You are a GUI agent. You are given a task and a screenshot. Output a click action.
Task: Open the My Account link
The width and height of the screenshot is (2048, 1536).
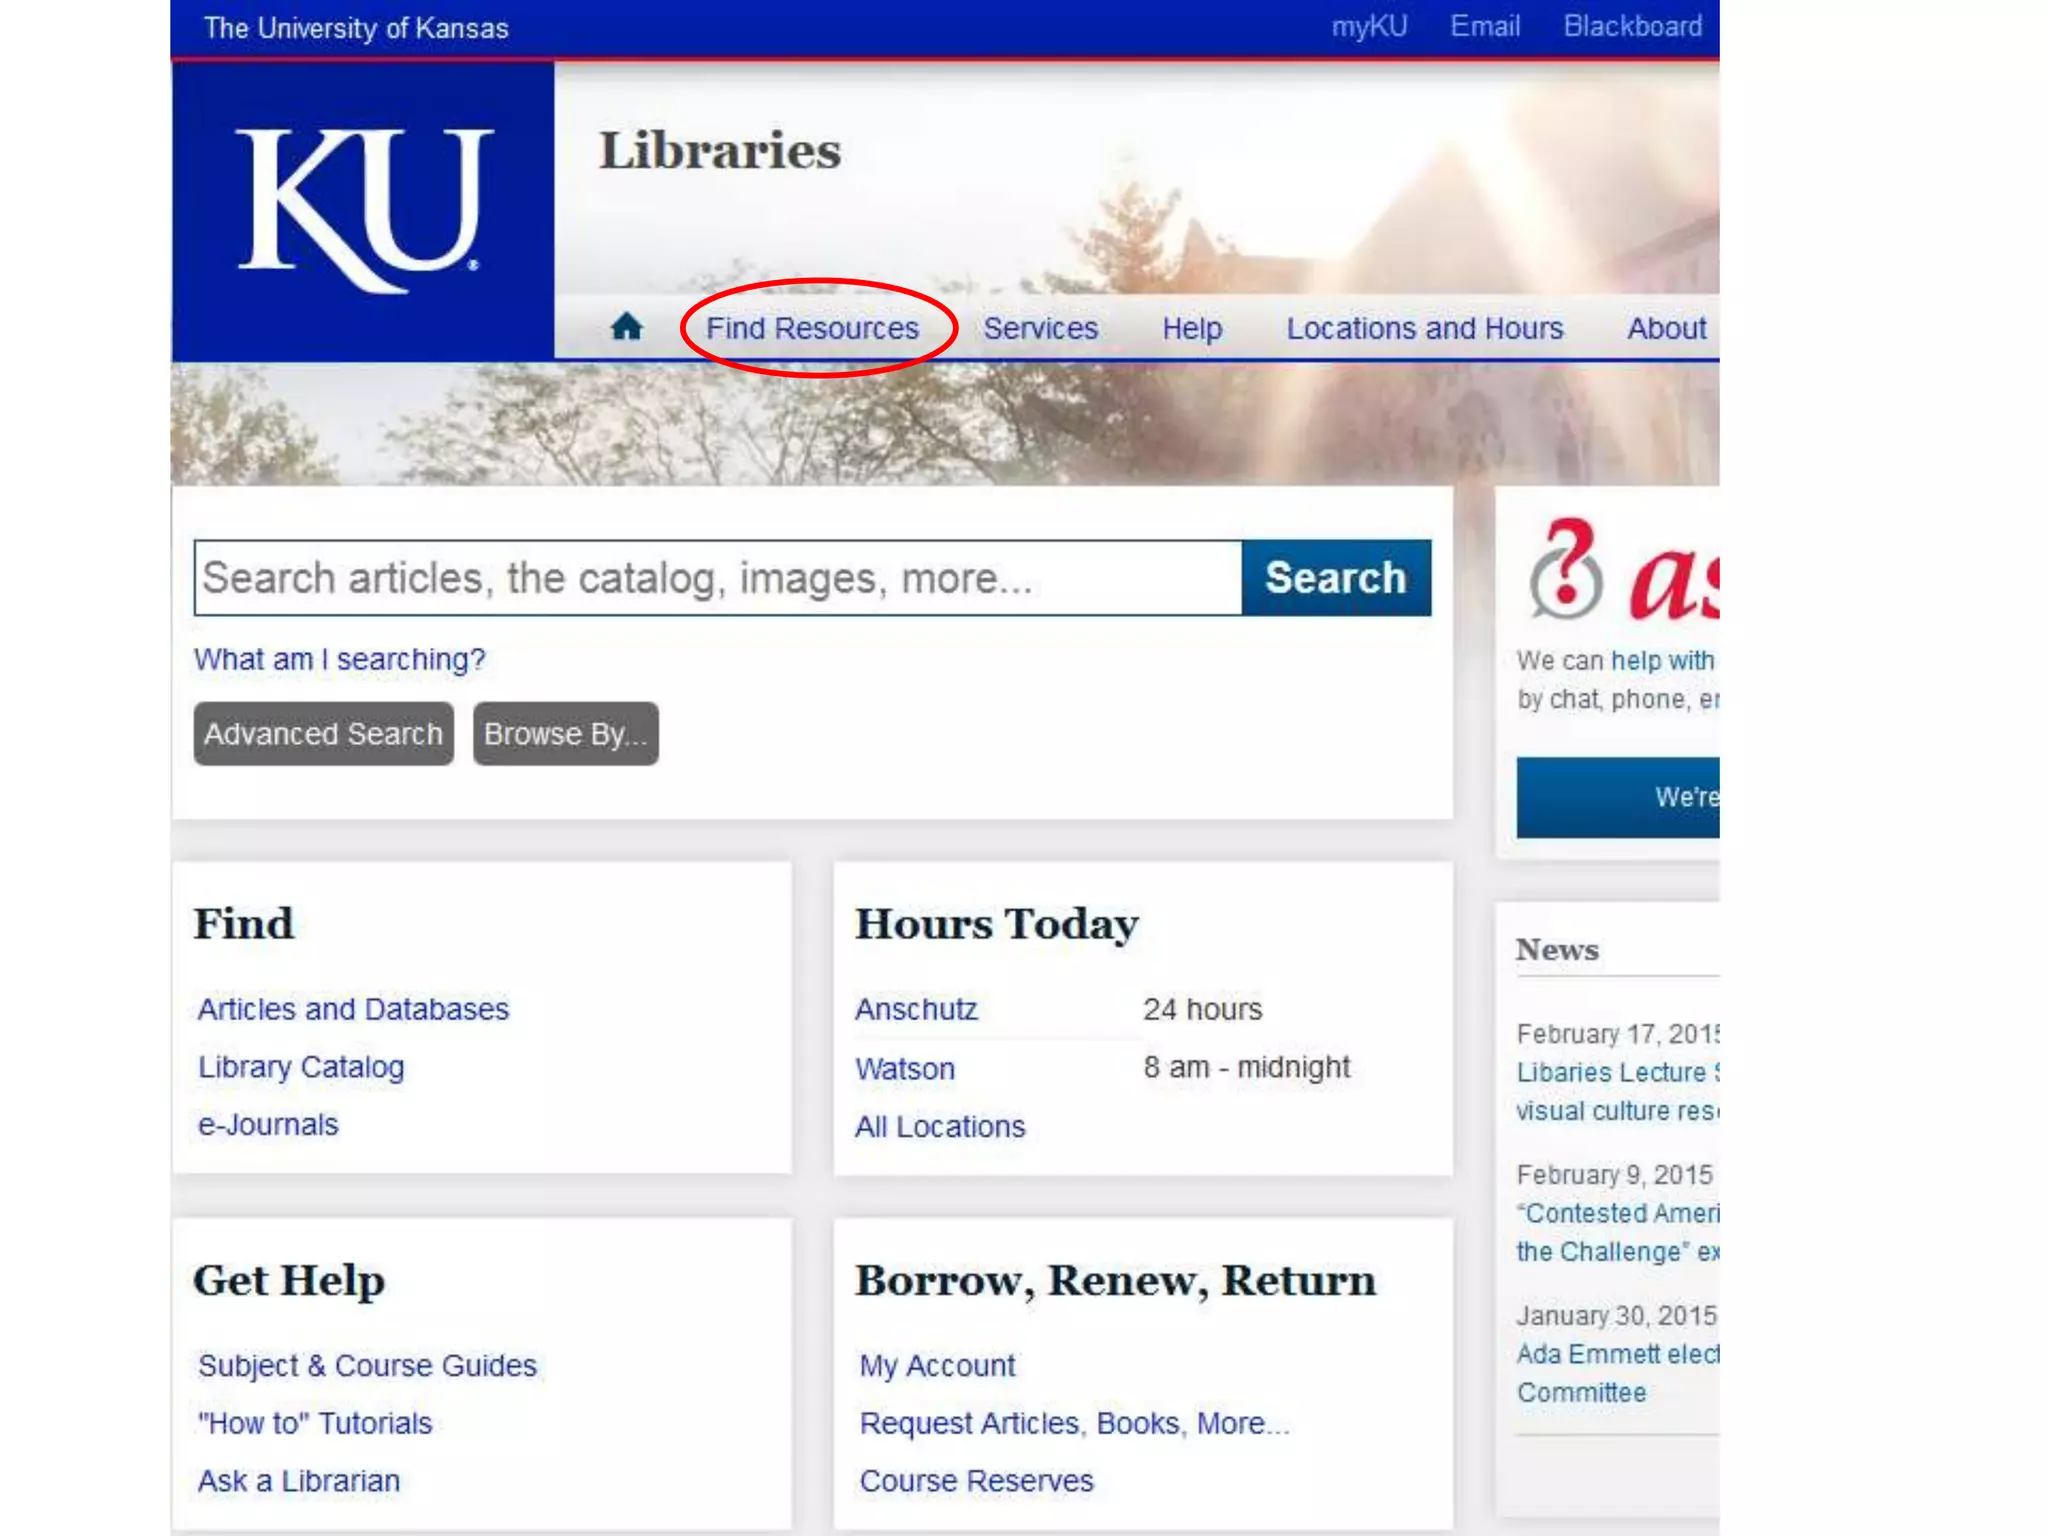[x=937, y=1366]
